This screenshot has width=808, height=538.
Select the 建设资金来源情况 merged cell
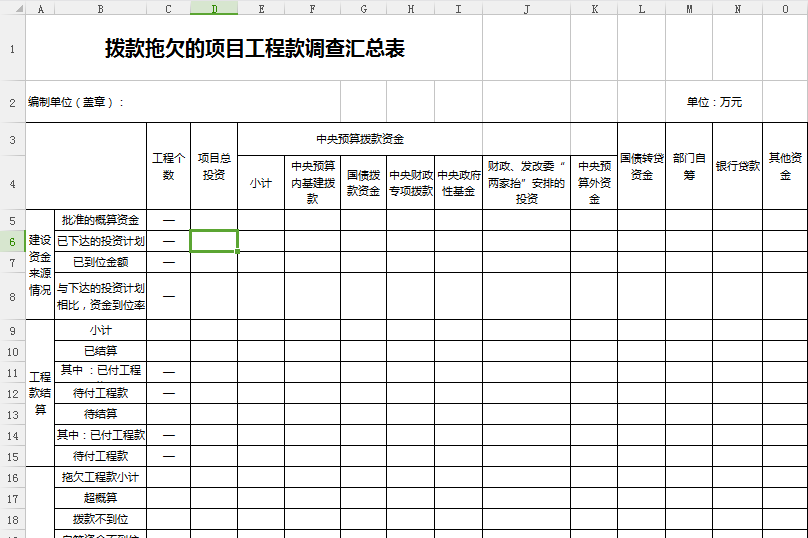(40, 265)
